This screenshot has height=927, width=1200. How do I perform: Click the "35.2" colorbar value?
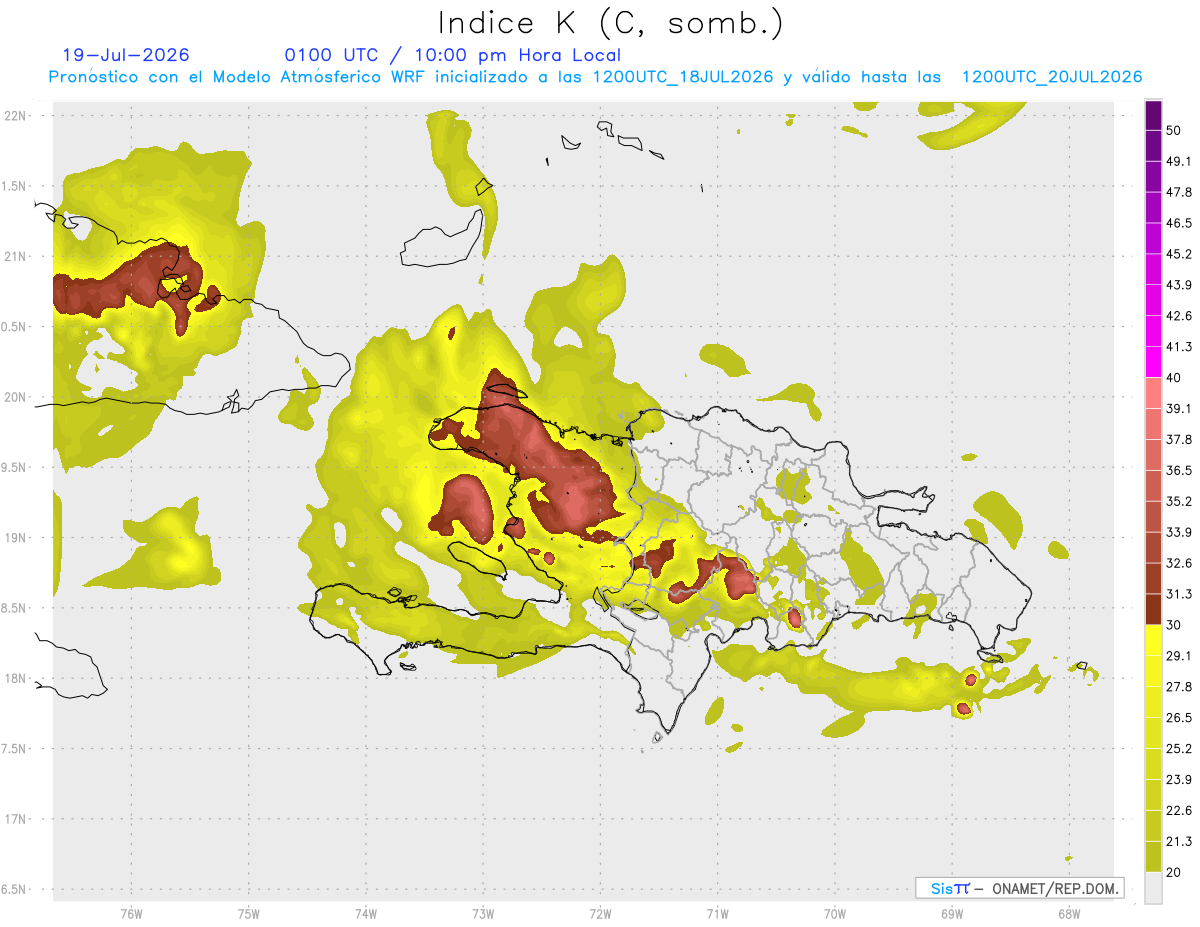pos(1179,501)
